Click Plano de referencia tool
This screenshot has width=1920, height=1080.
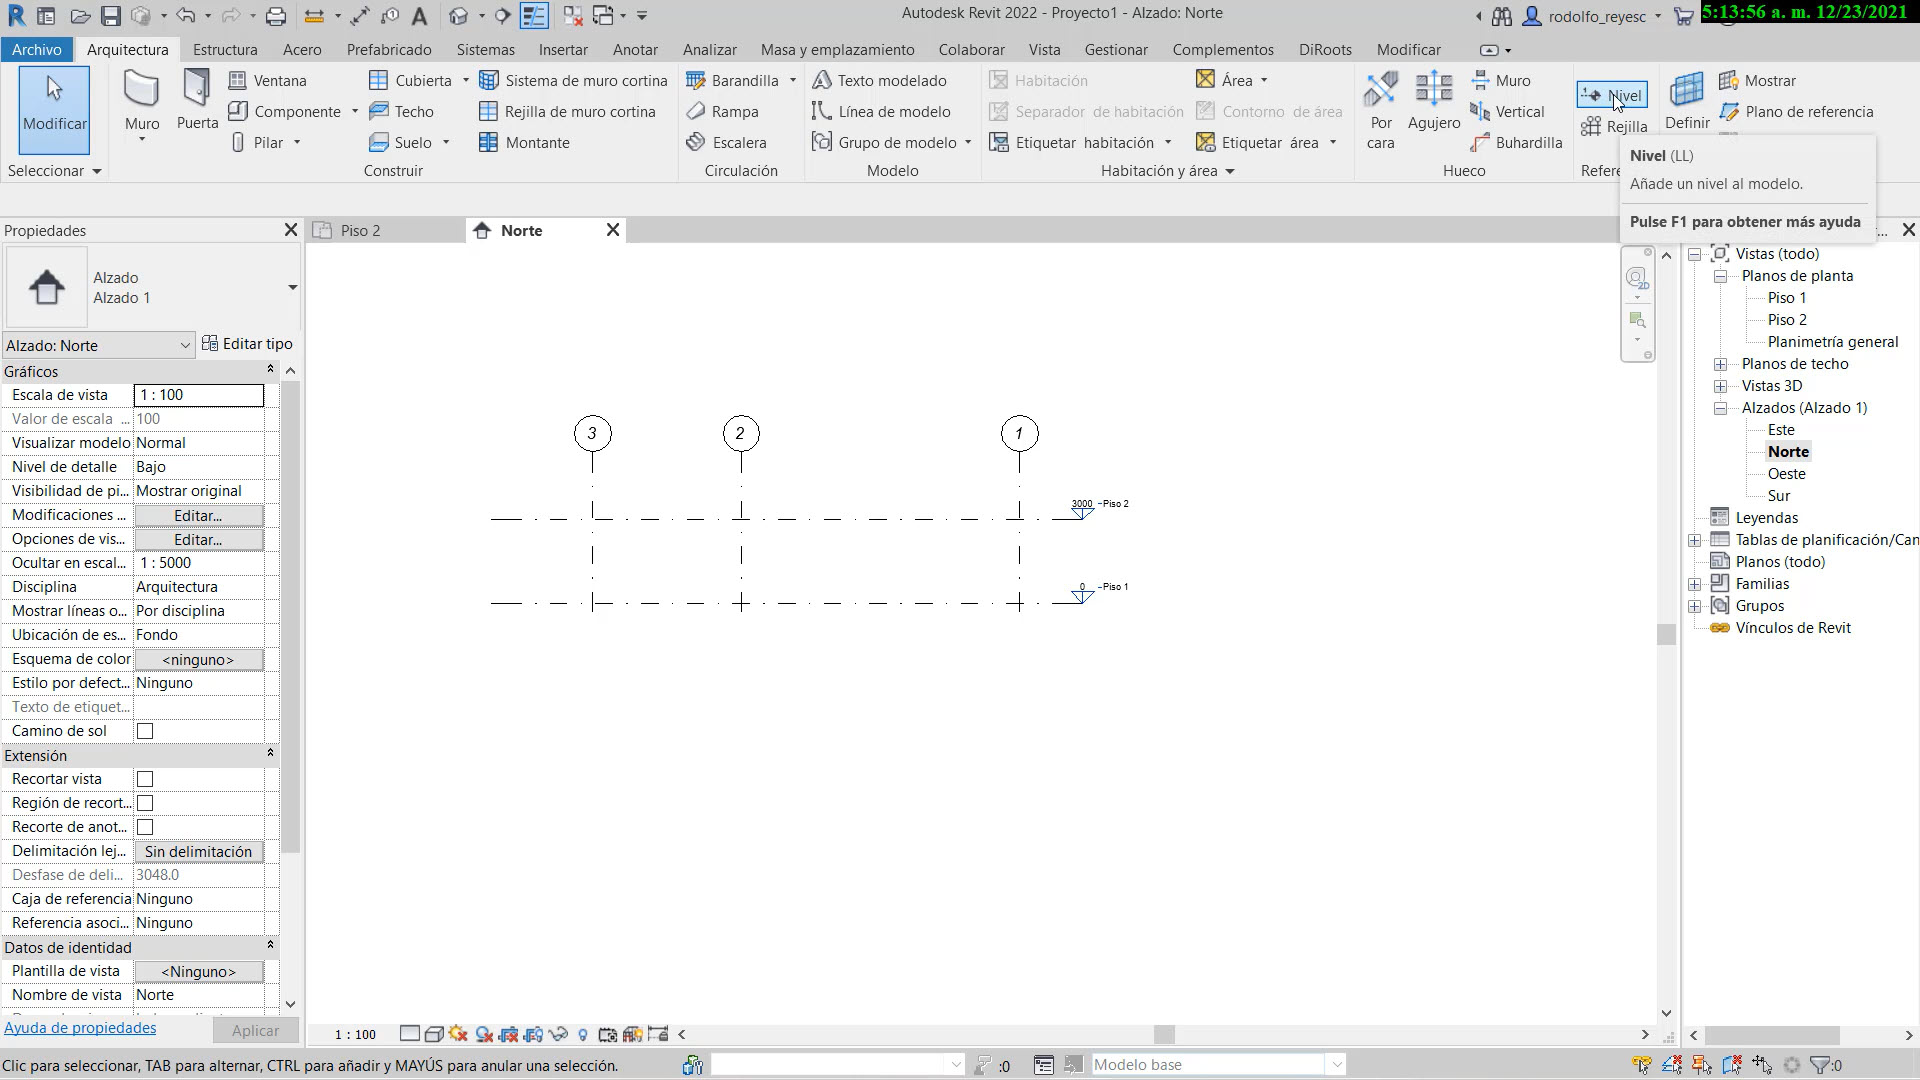tap(1796, 111)
